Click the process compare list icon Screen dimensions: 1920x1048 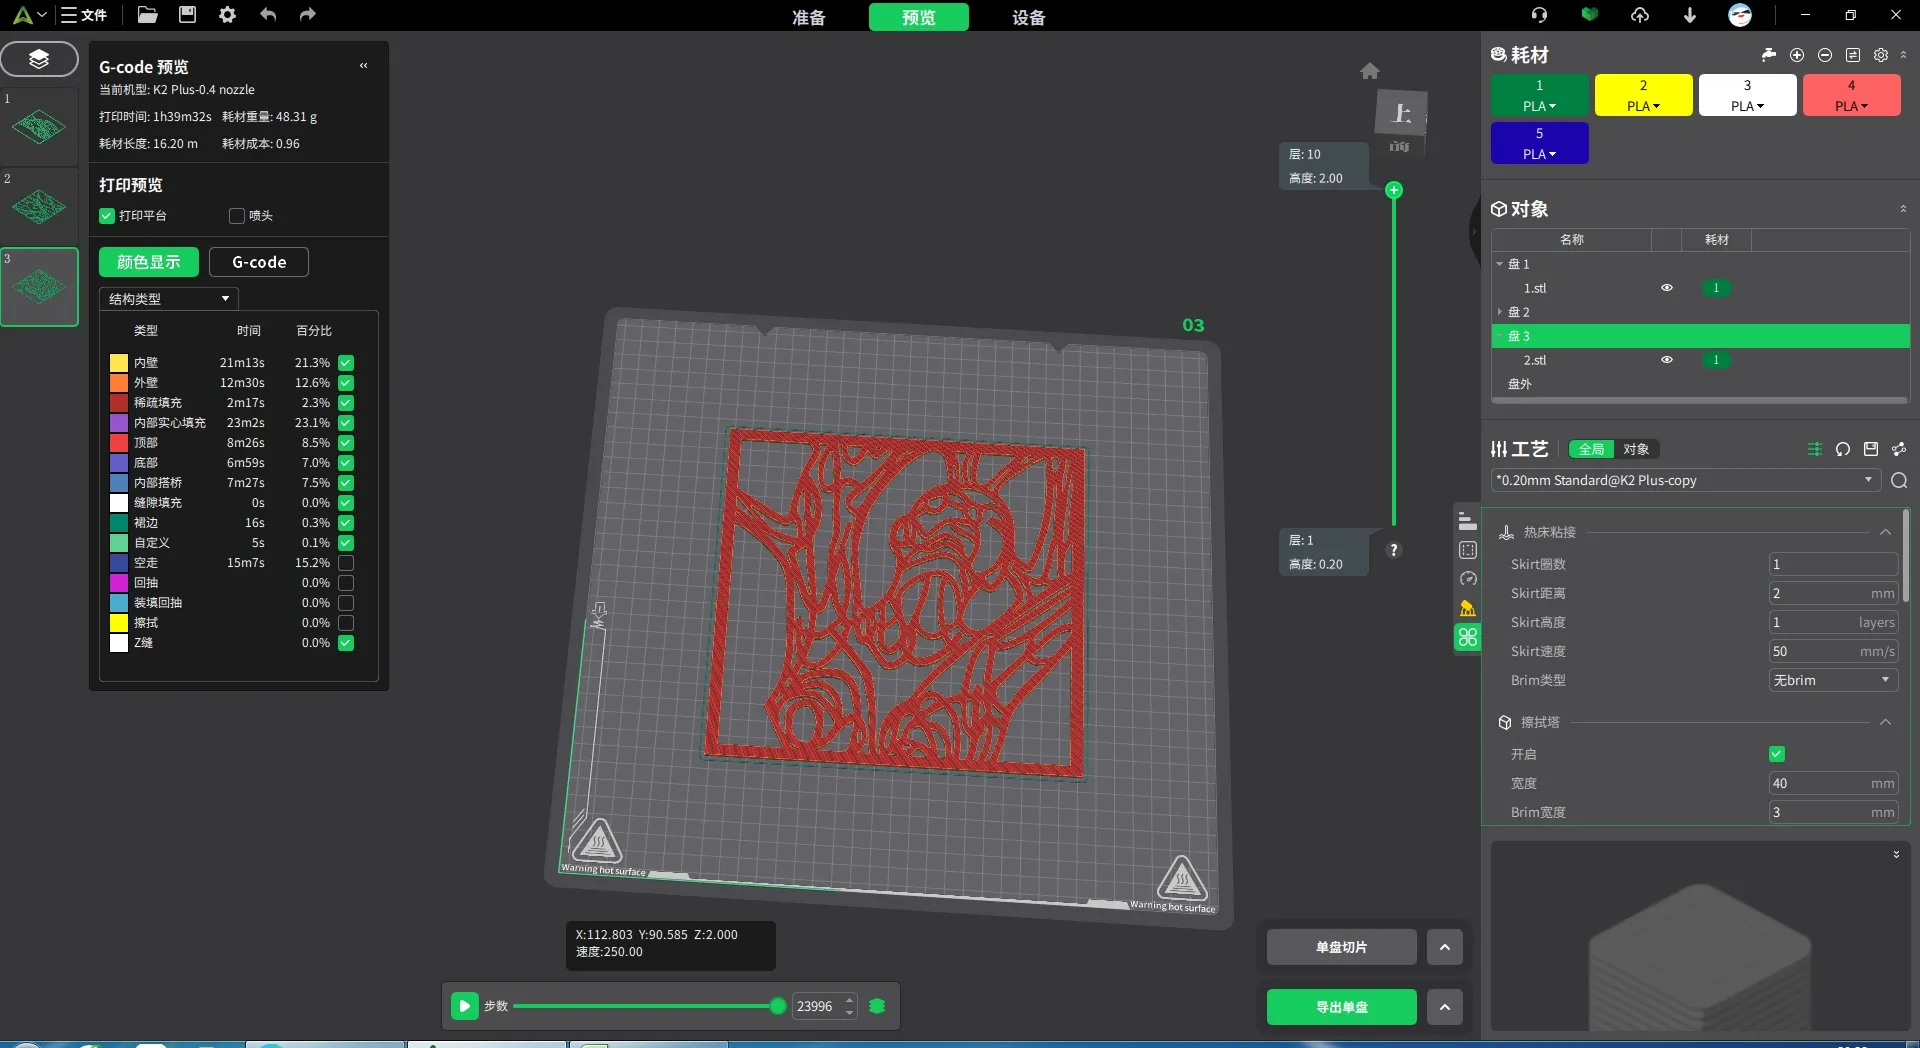1815,449
